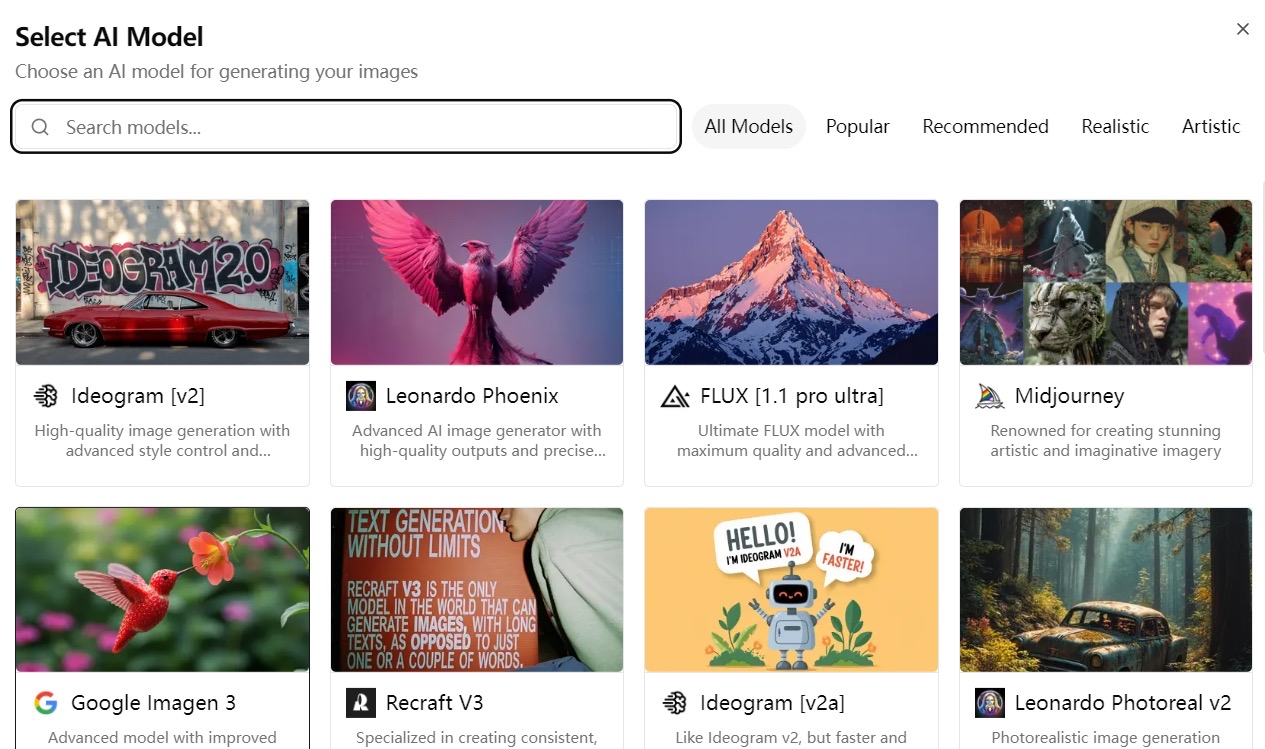The width and height of the screenshot is (1265, 749).
Task: Click the Leonardo Phoenix avatar icon
Action: (361, 396)
